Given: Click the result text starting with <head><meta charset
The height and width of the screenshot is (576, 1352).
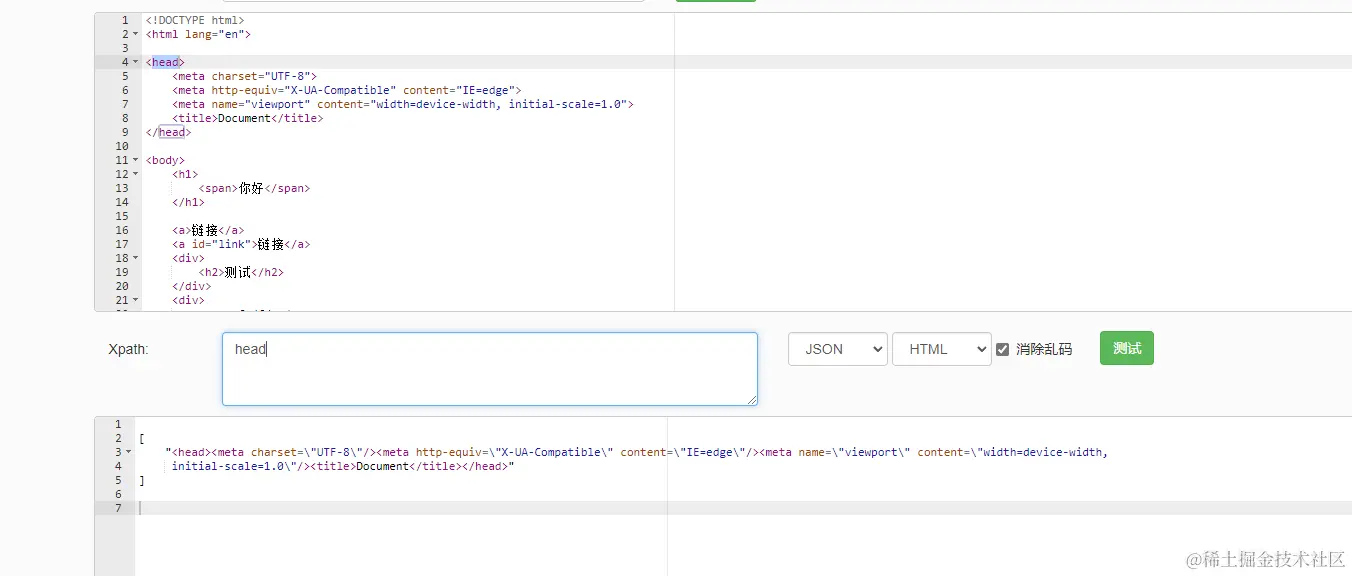Looking at the screenshot, I should click(637, 459).
